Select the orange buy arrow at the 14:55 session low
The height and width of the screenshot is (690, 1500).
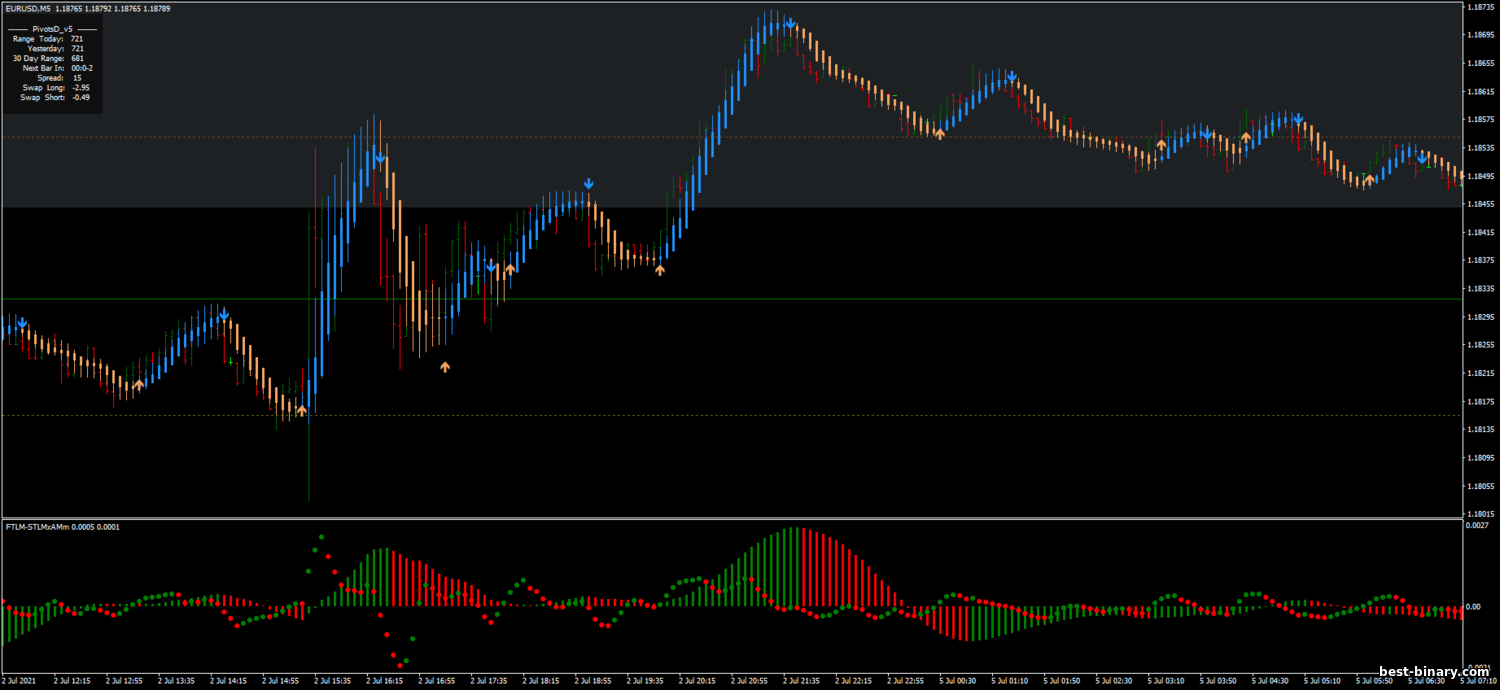pyautogui.click(x=301, y=410)
